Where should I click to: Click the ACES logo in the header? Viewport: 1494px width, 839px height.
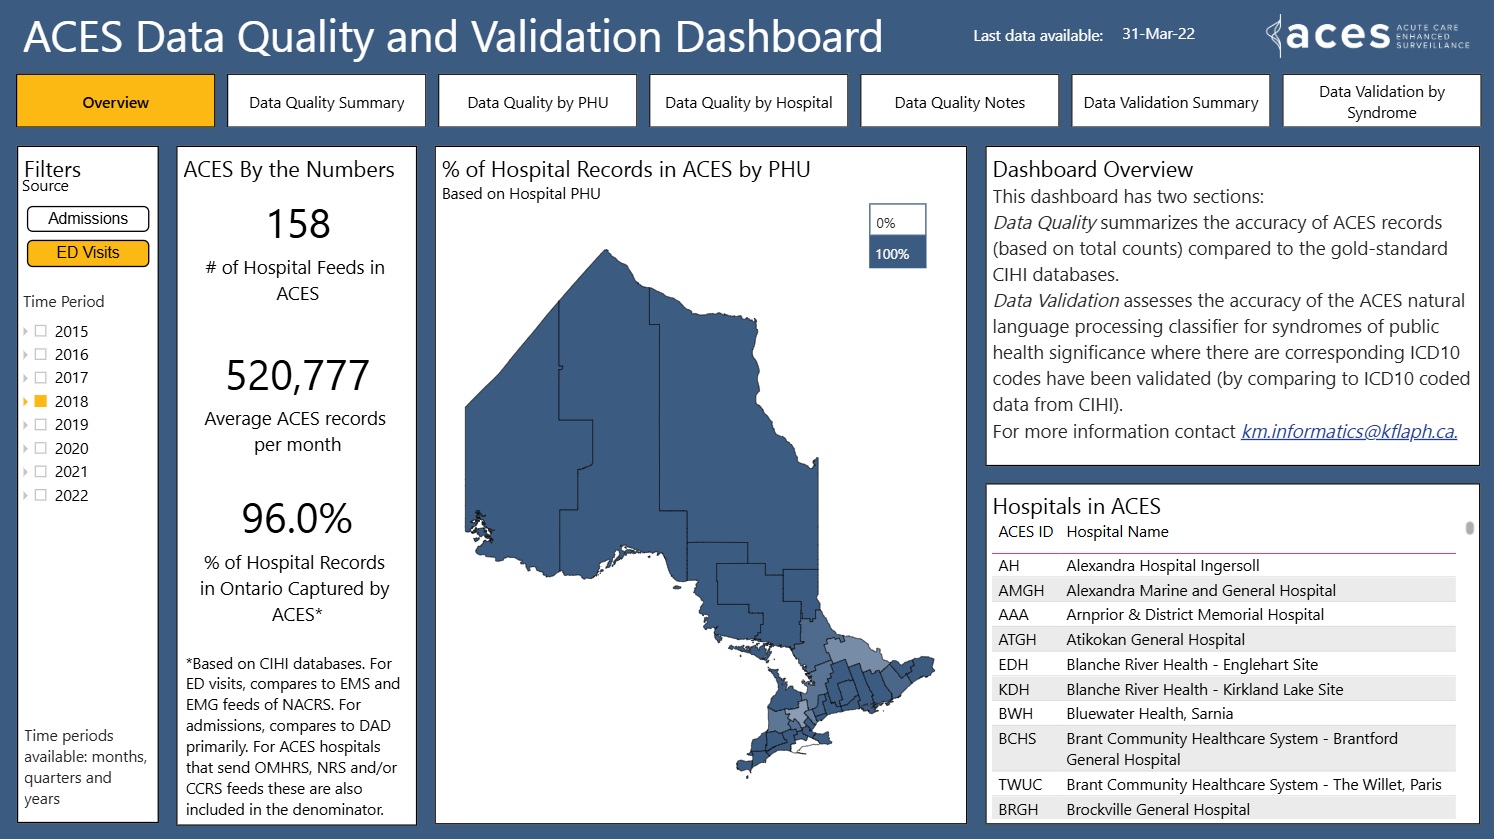[1370, 36]
